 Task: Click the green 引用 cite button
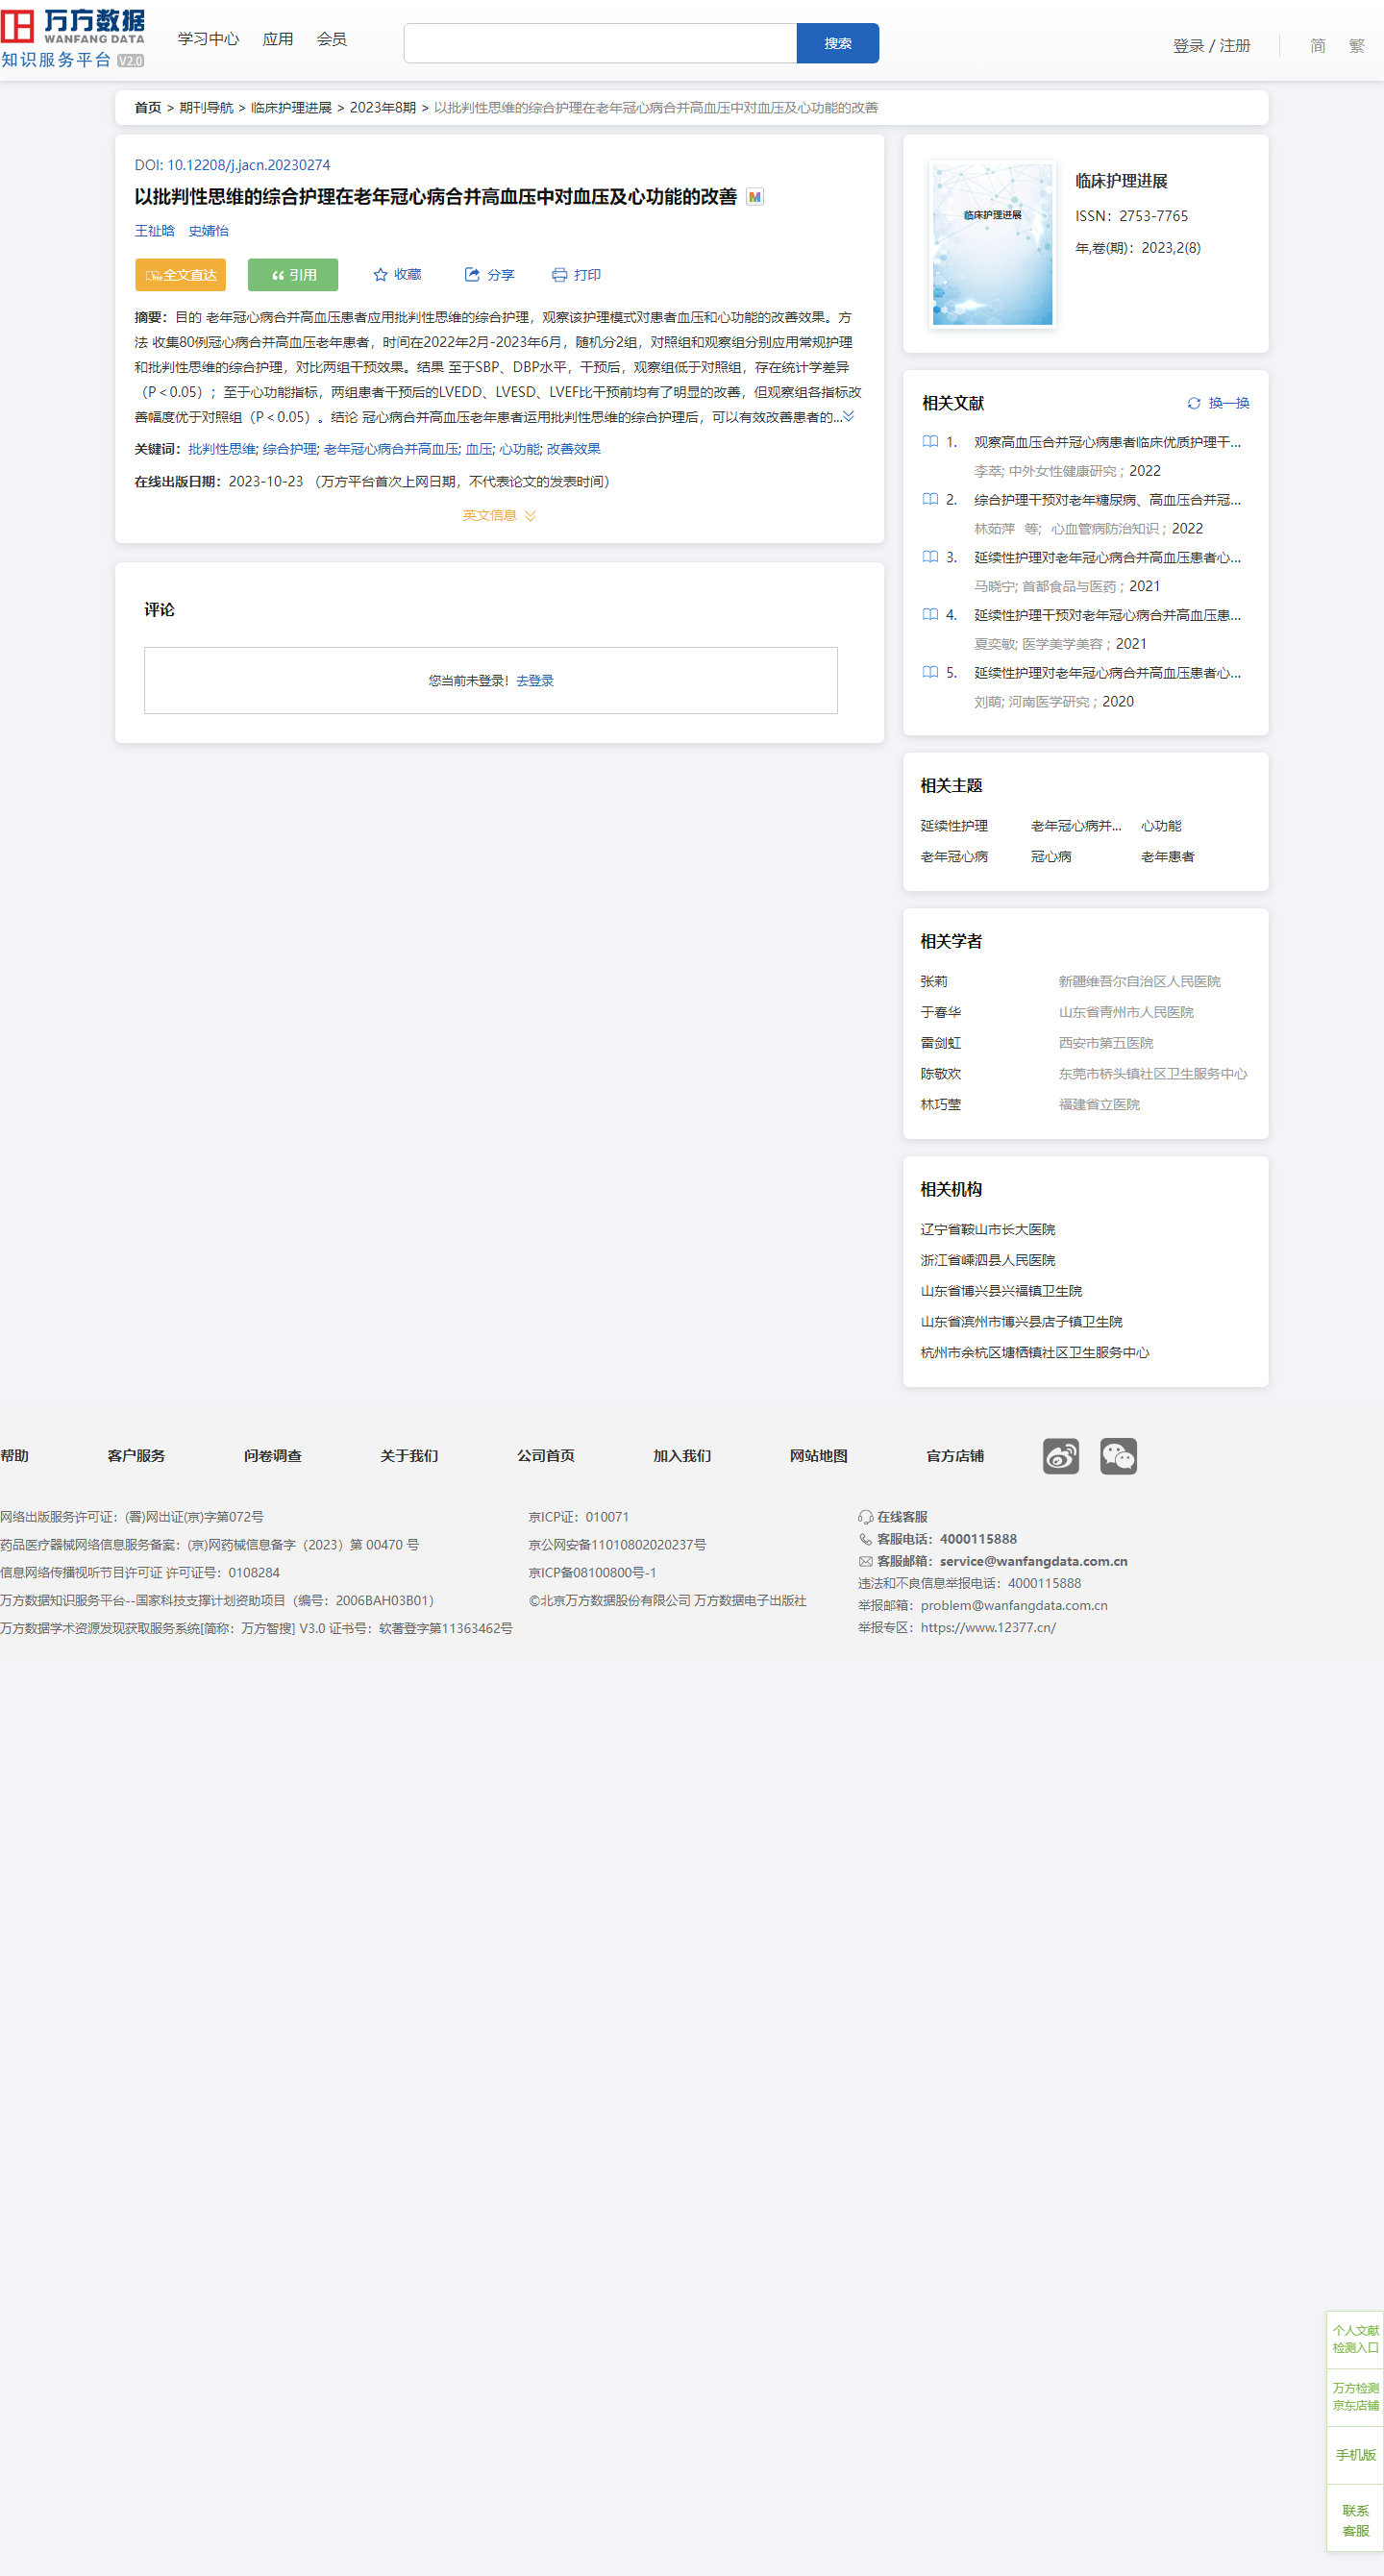pos(293,275)
